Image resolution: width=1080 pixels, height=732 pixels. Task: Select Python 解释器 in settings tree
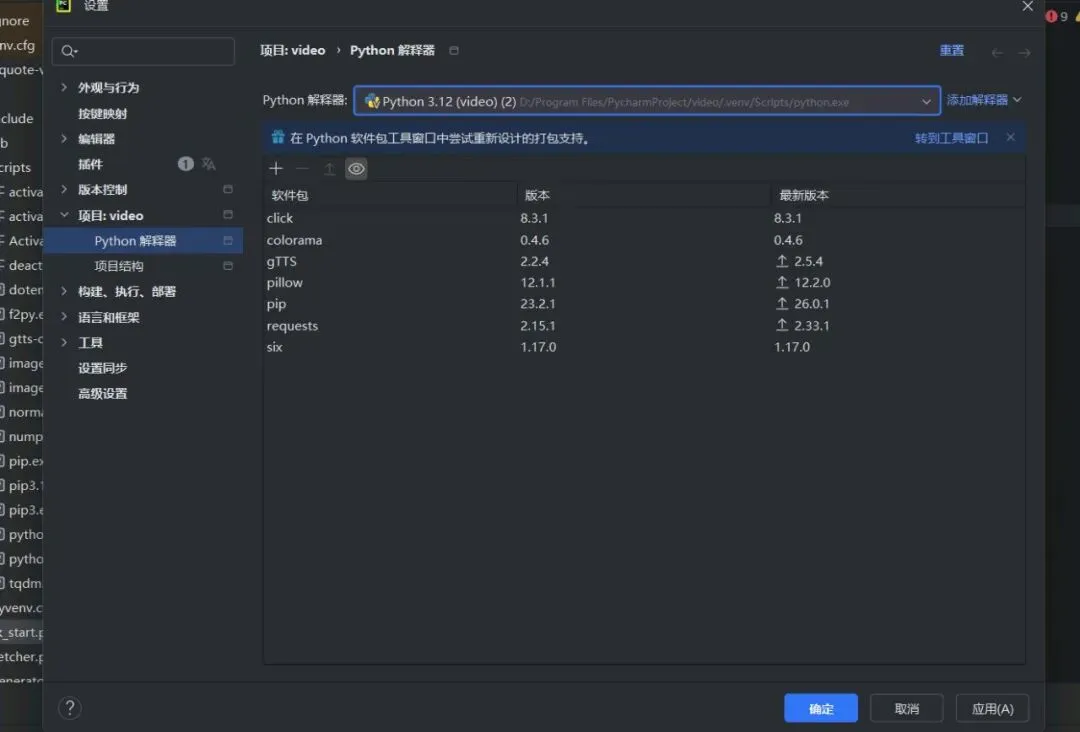tap(143, 240)
